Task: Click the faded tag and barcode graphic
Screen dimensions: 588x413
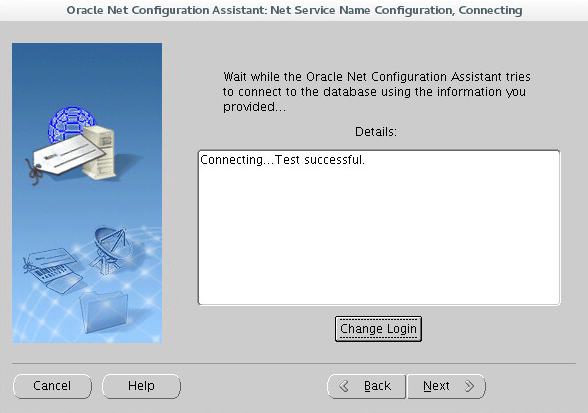Action: click(x=52, y=270)
